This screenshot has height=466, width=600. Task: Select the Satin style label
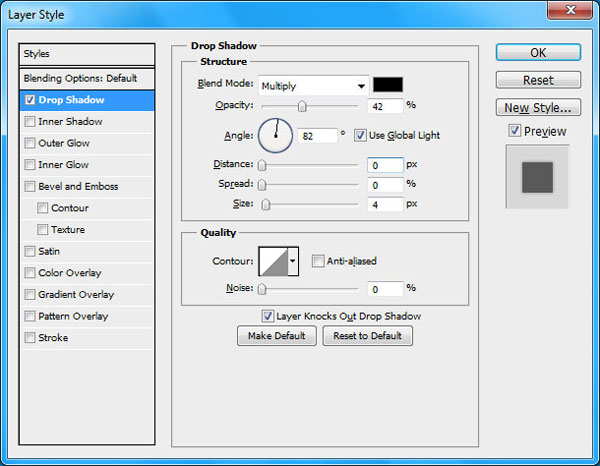[49, 251]
